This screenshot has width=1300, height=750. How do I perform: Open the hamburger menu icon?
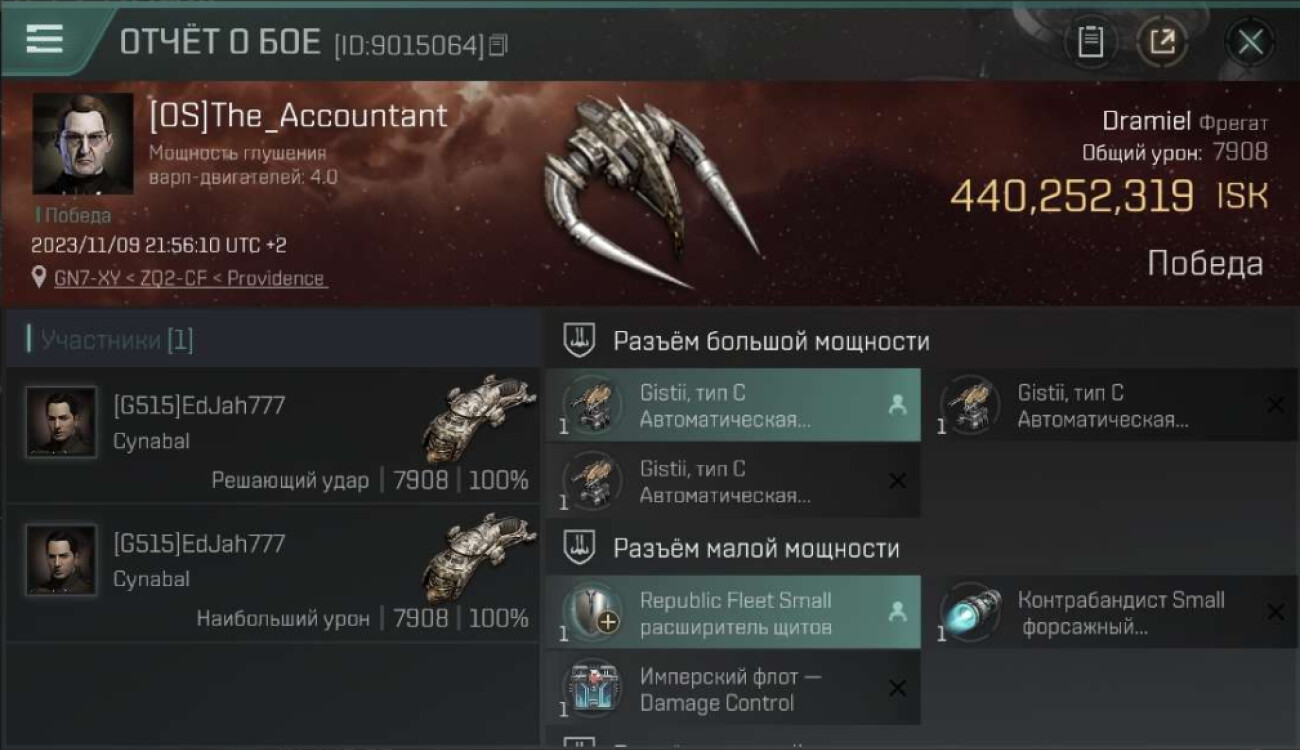[44, 39]
